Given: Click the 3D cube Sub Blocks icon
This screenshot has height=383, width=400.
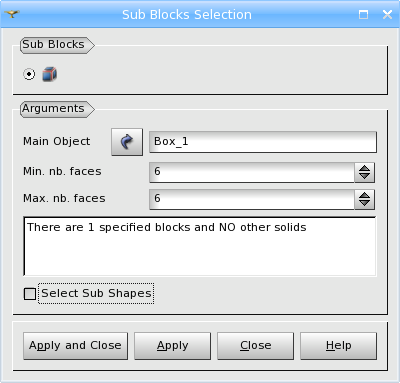Looking at the screenshot, I should pos(50,74).
